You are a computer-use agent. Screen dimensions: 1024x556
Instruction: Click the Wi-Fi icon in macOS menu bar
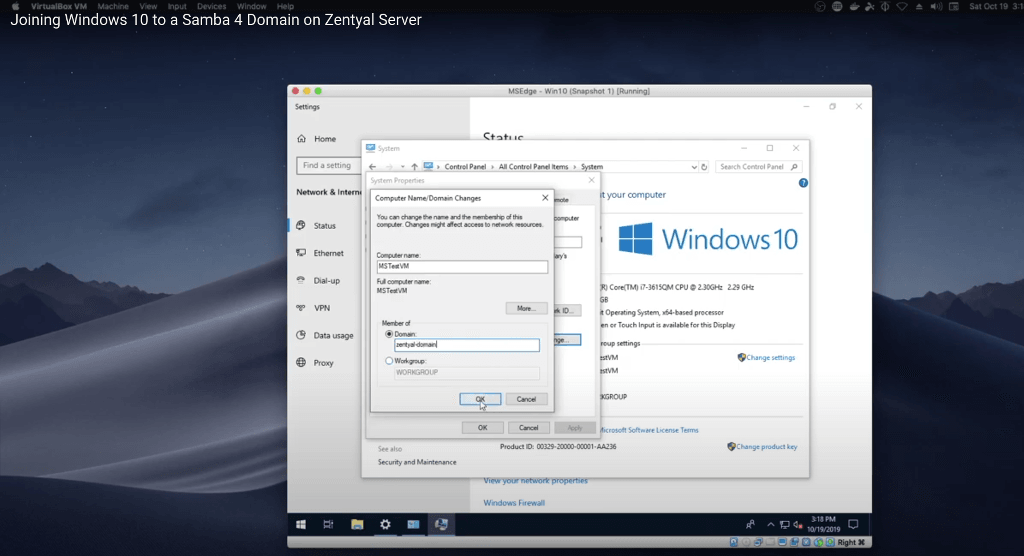(x=902, y=6)
